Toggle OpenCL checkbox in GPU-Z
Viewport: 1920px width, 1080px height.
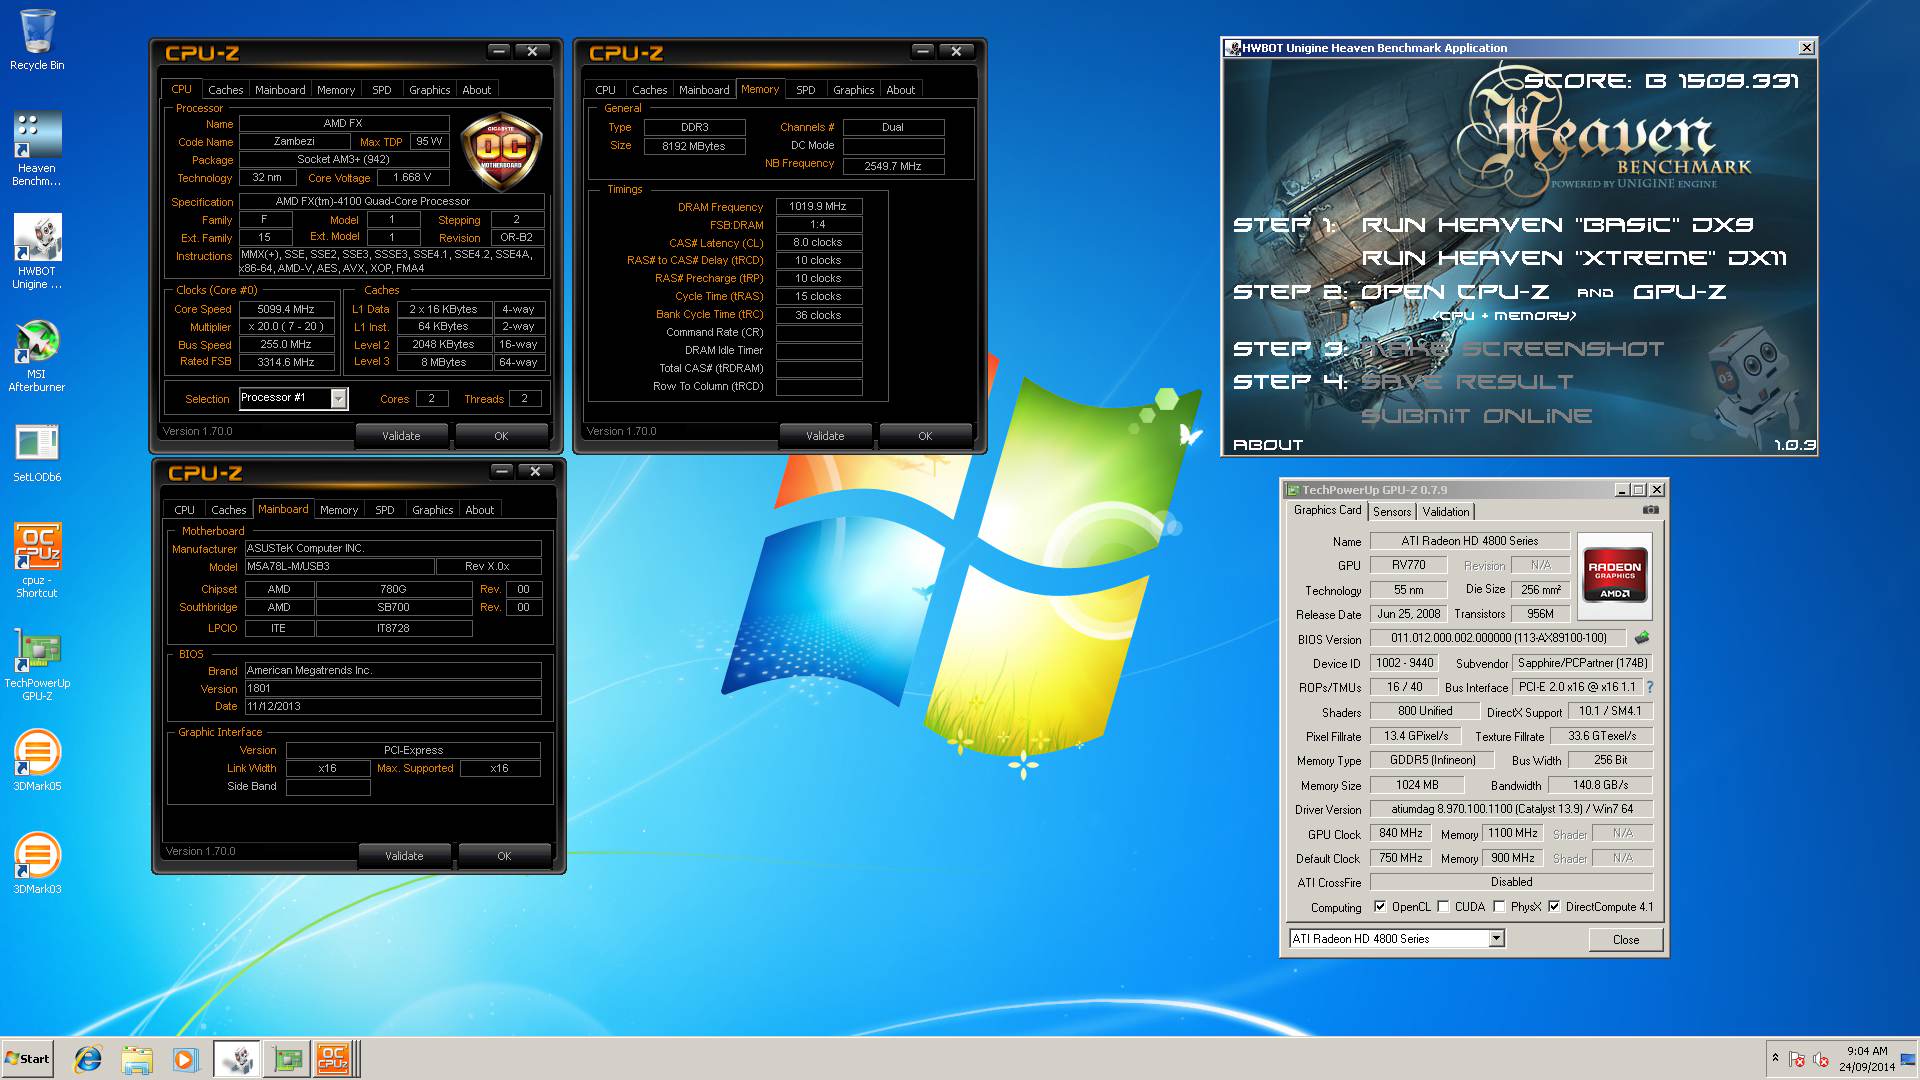pos(1380,907)
